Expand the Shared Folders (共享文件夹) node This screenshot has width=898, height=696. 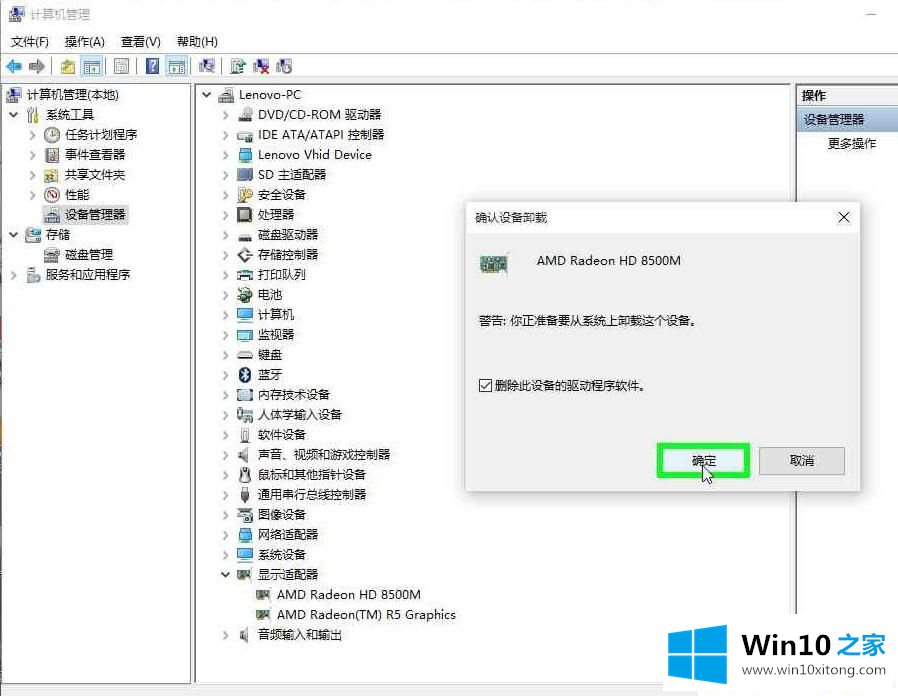pos(33,175)
